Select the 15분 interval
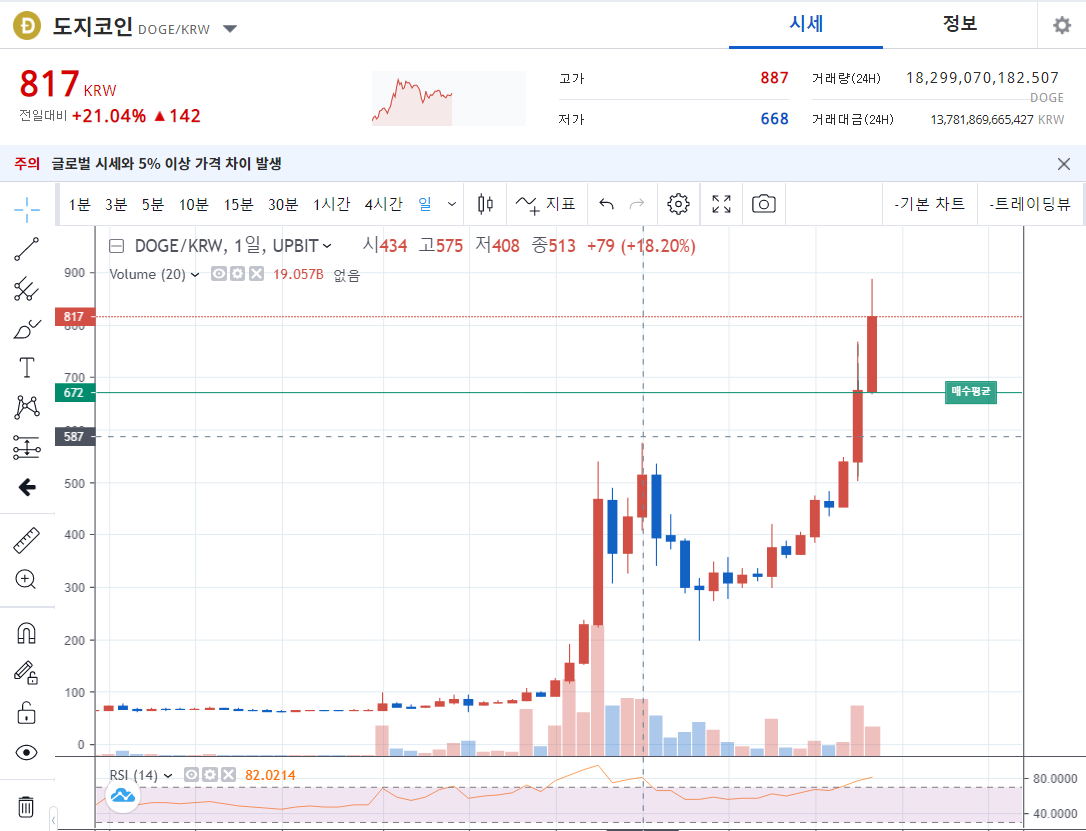 pos(239,205)
